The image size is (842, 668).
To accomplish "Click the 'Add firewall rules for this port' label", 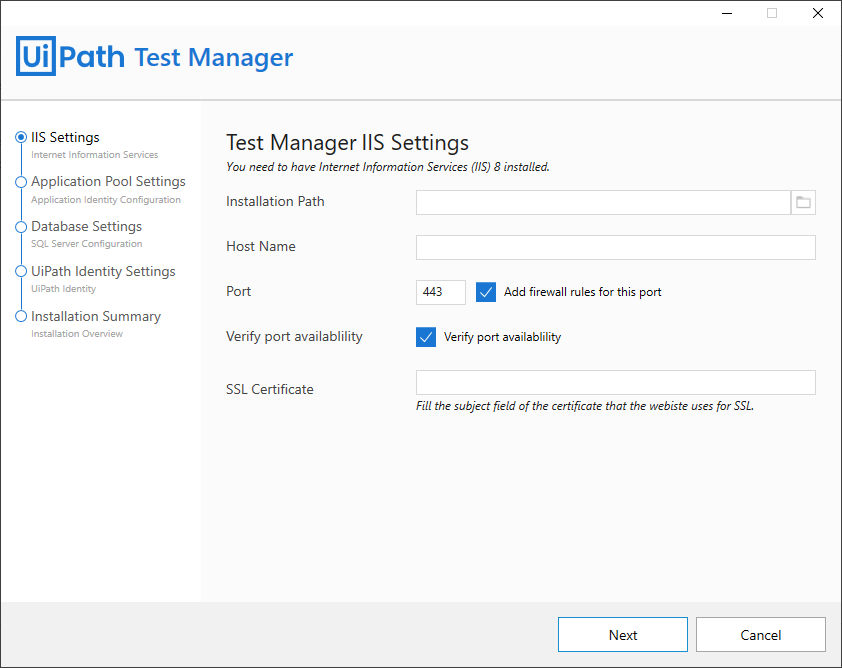I will pos(583,292).
